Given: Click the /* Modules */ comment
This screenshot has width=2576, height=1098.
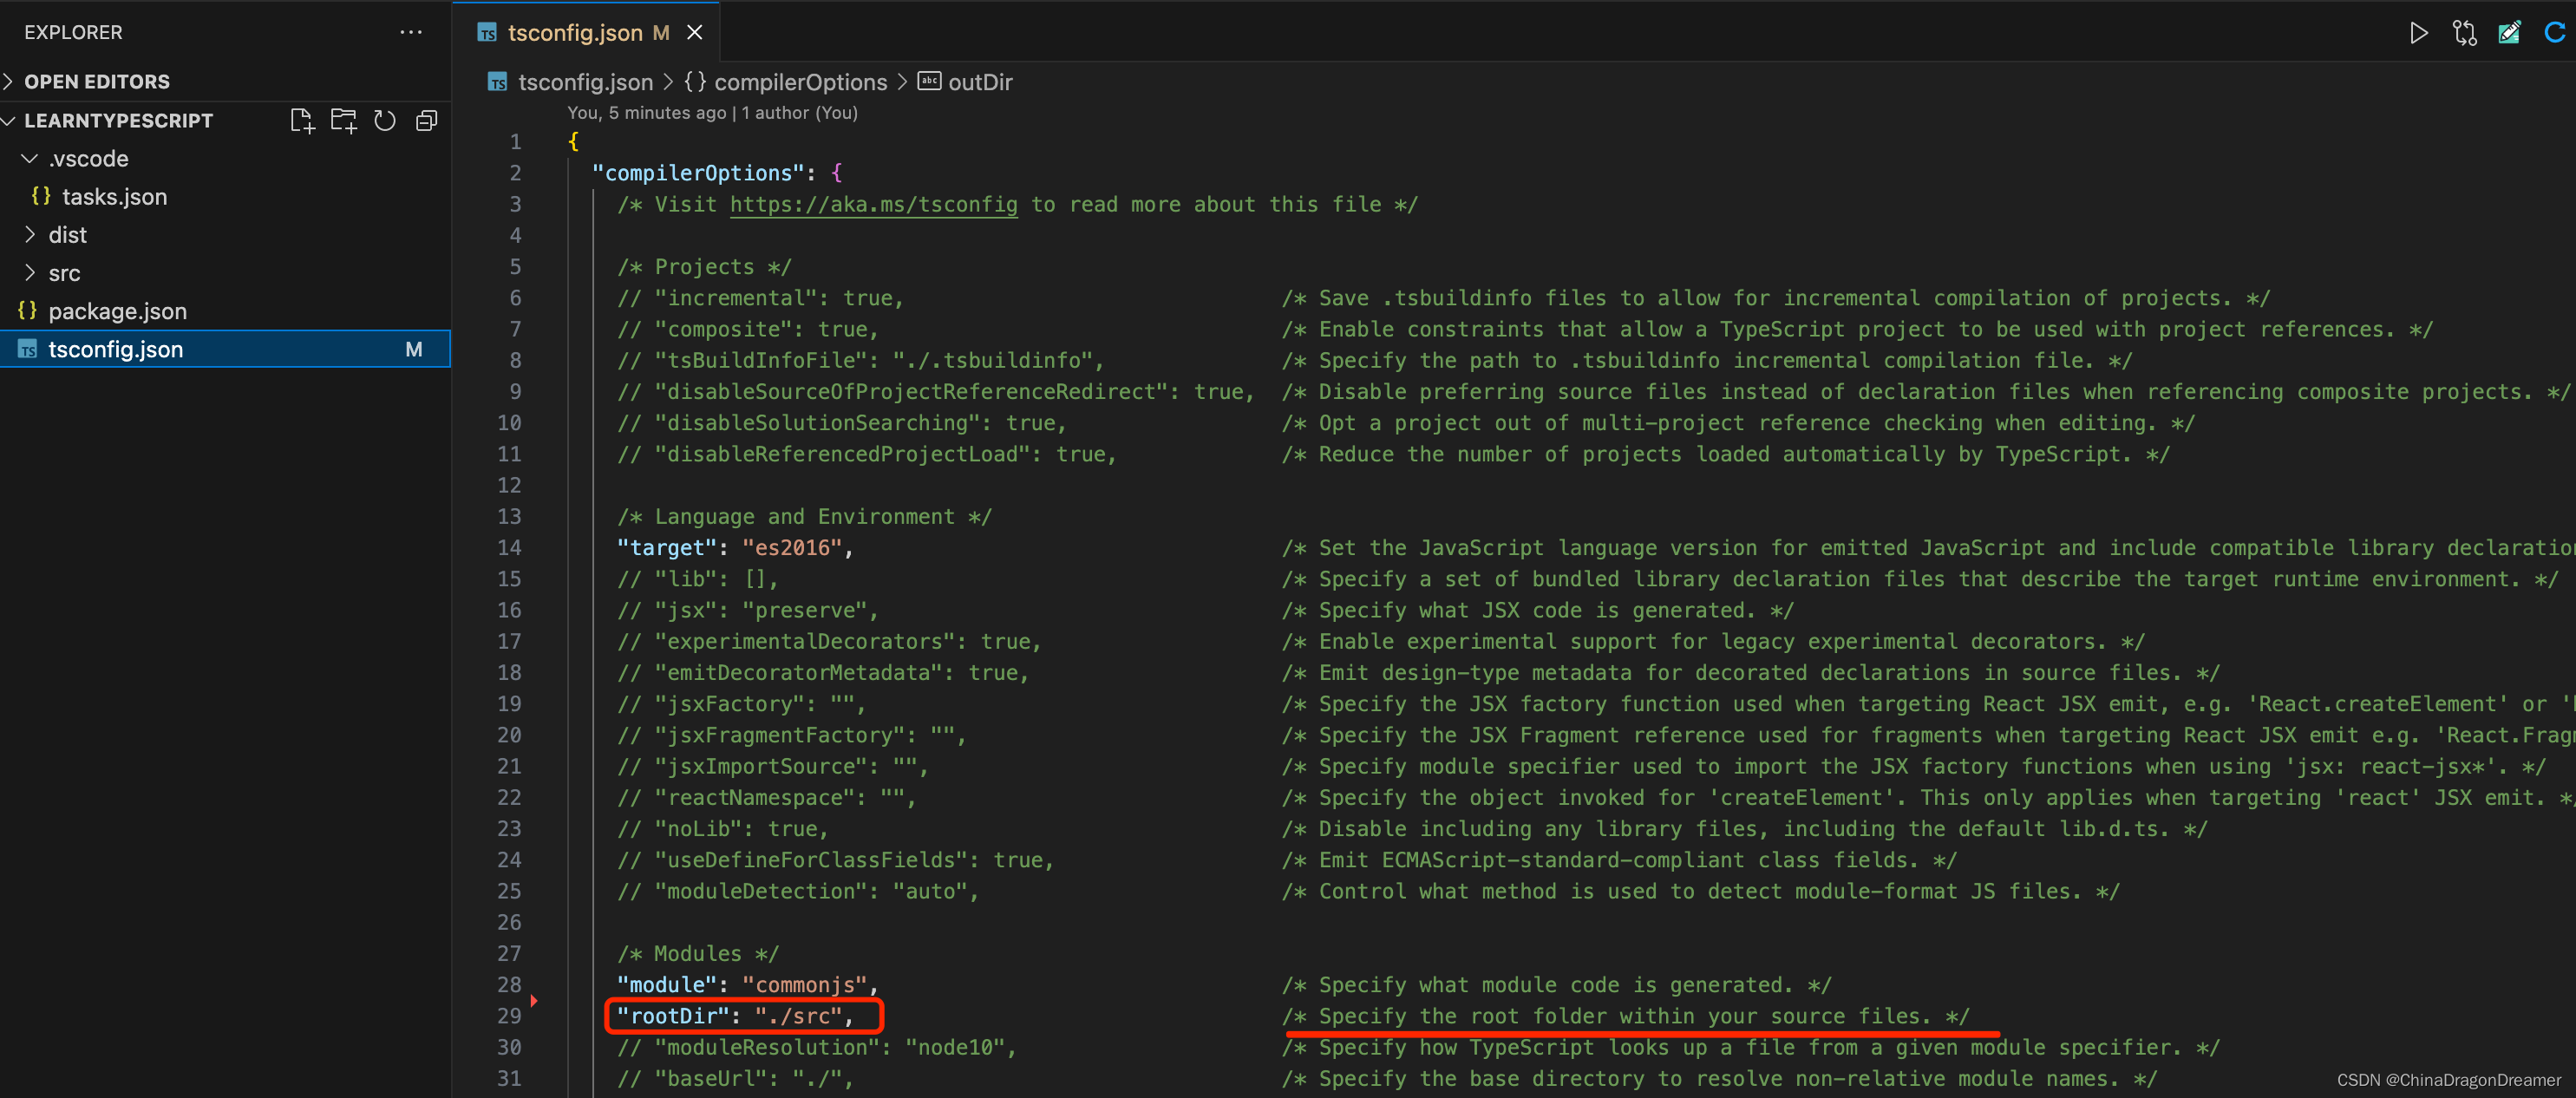Looking at the screenshot, I should tap(698, 954).
